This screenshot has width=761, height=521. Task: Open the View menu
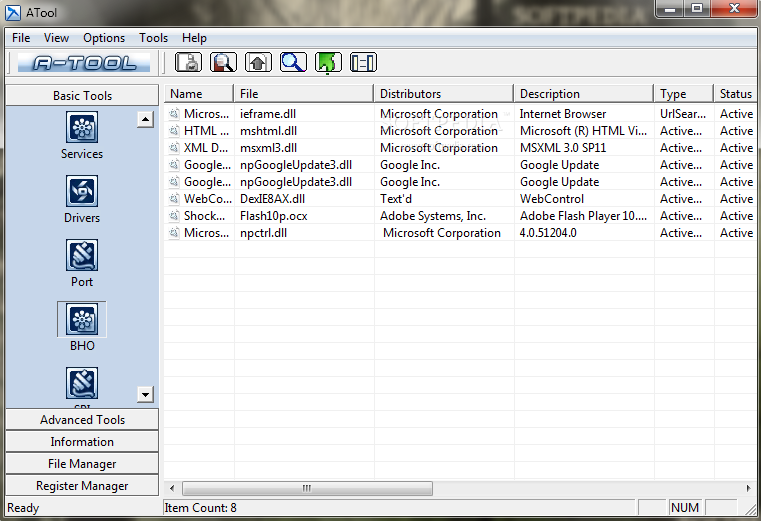coord(56,38)
